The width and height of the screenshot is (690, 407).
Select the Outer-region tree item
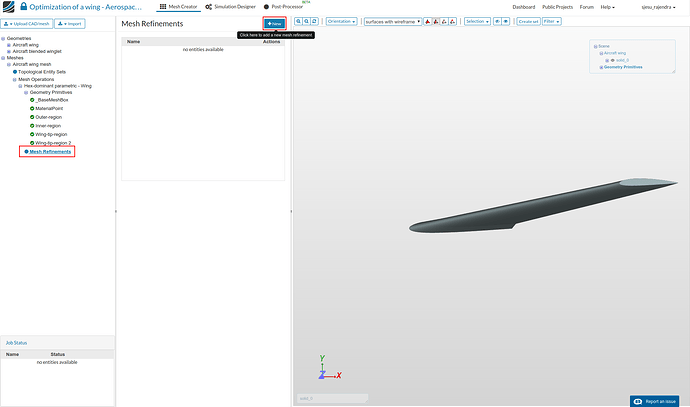tap(48, 117)
